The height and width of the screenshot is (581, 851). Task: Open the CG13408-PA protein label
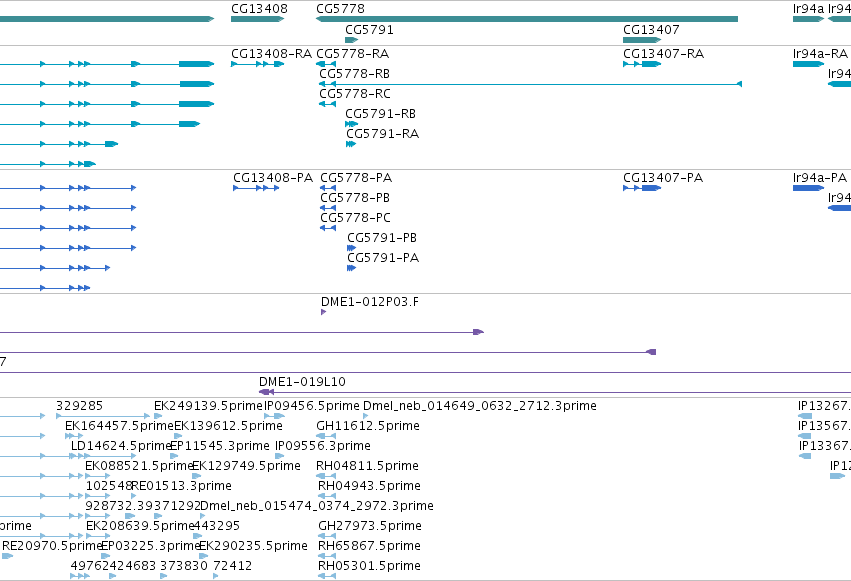273,178
